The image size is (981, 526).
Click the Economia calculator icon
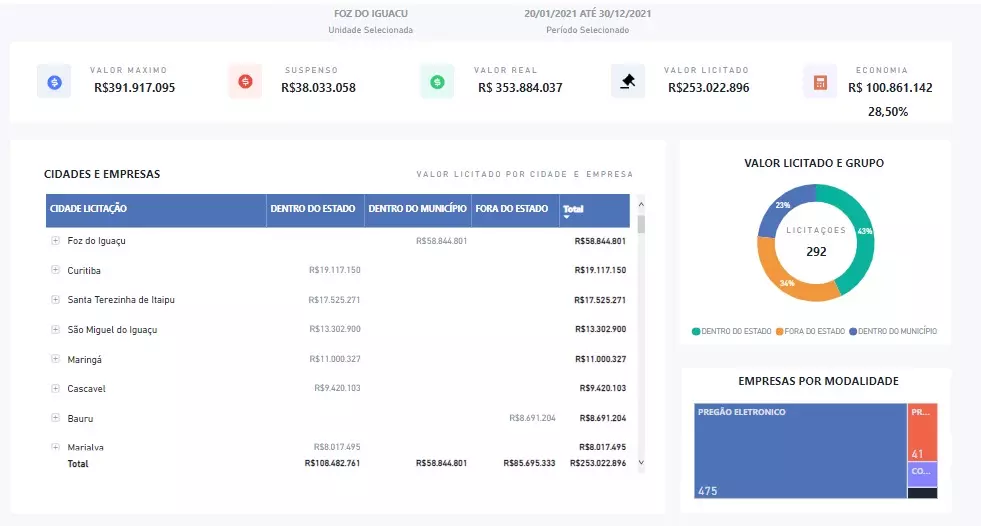pyautogui.click(x=820, y=81)
